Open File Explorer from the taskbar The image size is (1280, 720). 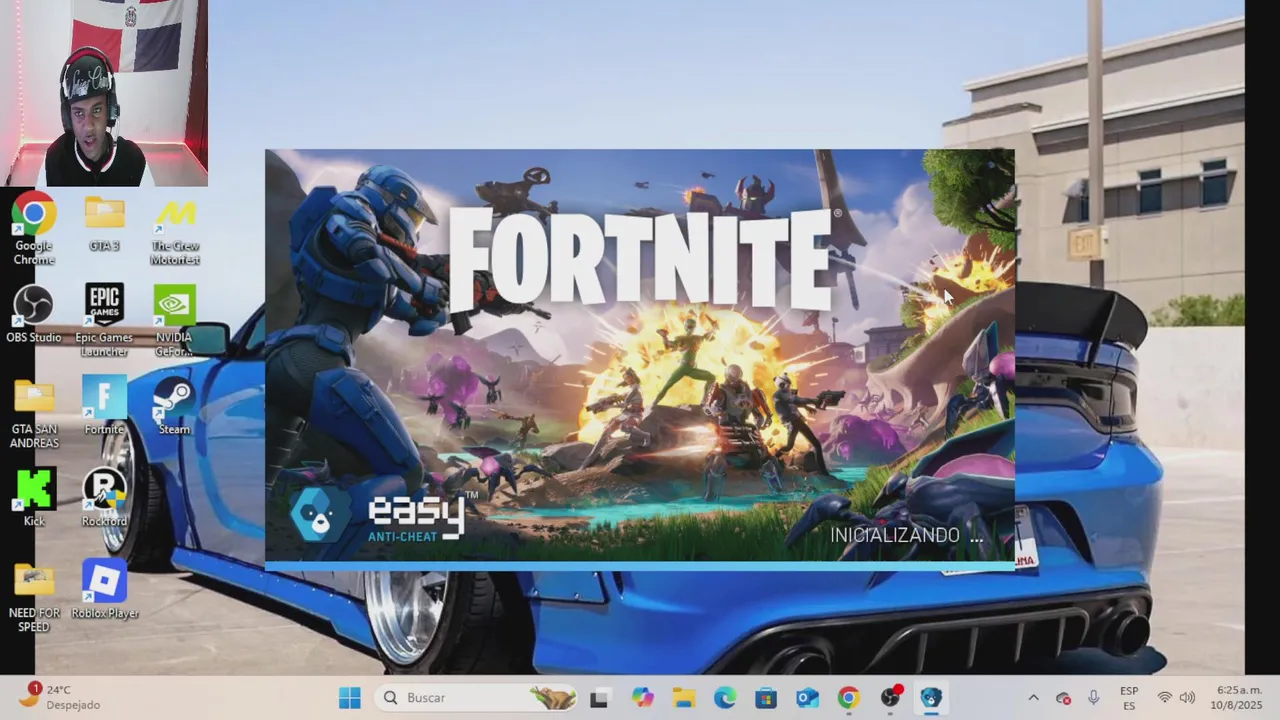click(x=683, y=698)
